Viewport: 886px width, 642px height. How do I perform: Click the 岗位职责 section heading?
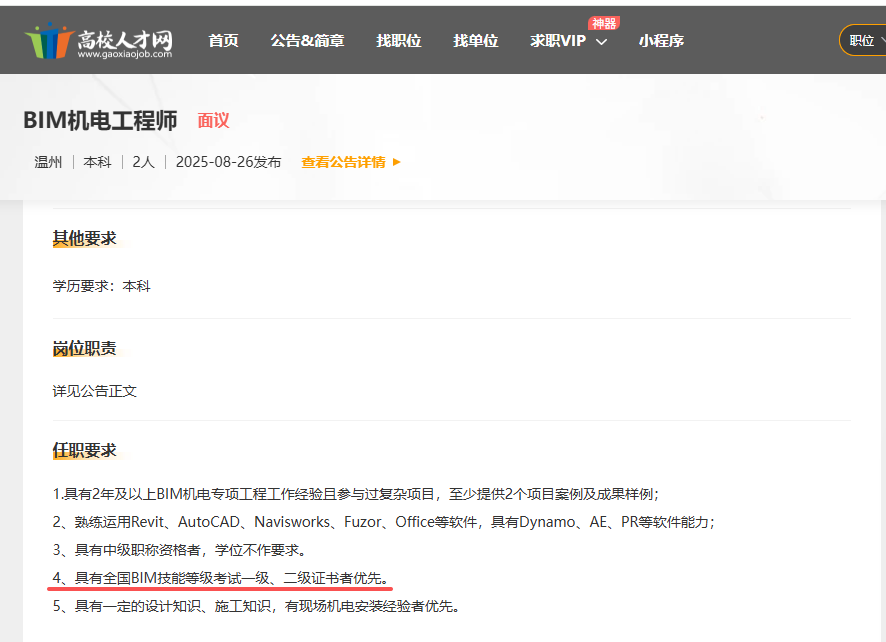pyautogui.click(x=84, y=348)
